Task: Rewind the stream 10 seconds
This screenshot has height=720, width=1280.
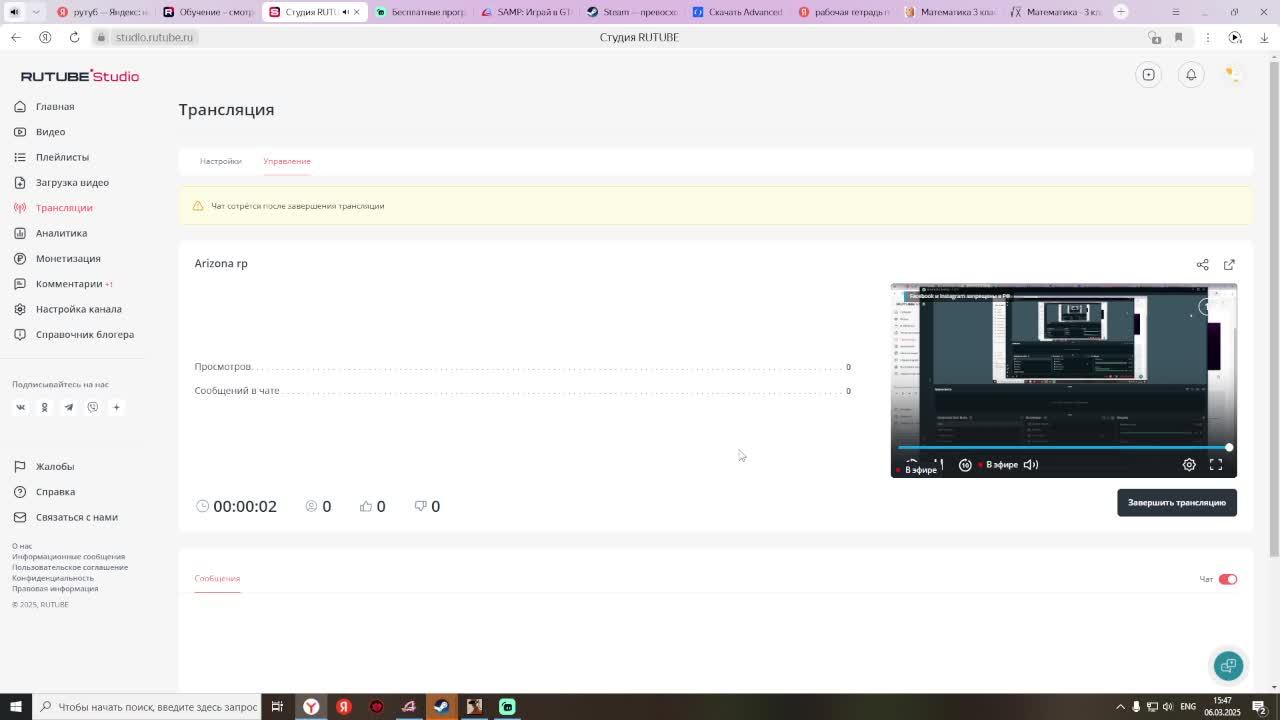Action: (x=965, y=465)
